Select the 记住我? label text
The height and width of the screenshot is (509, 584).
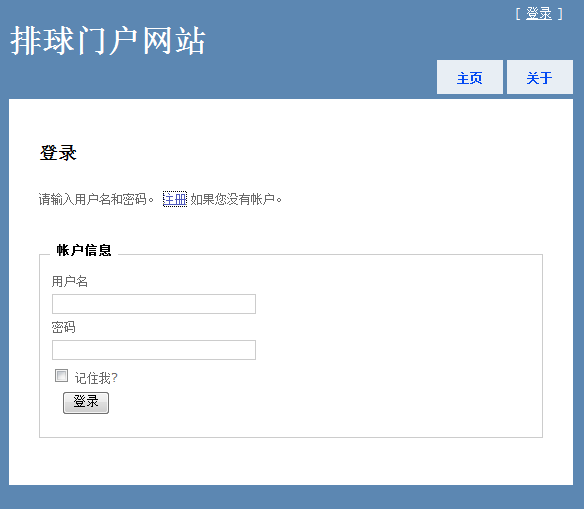pos(96,378)
